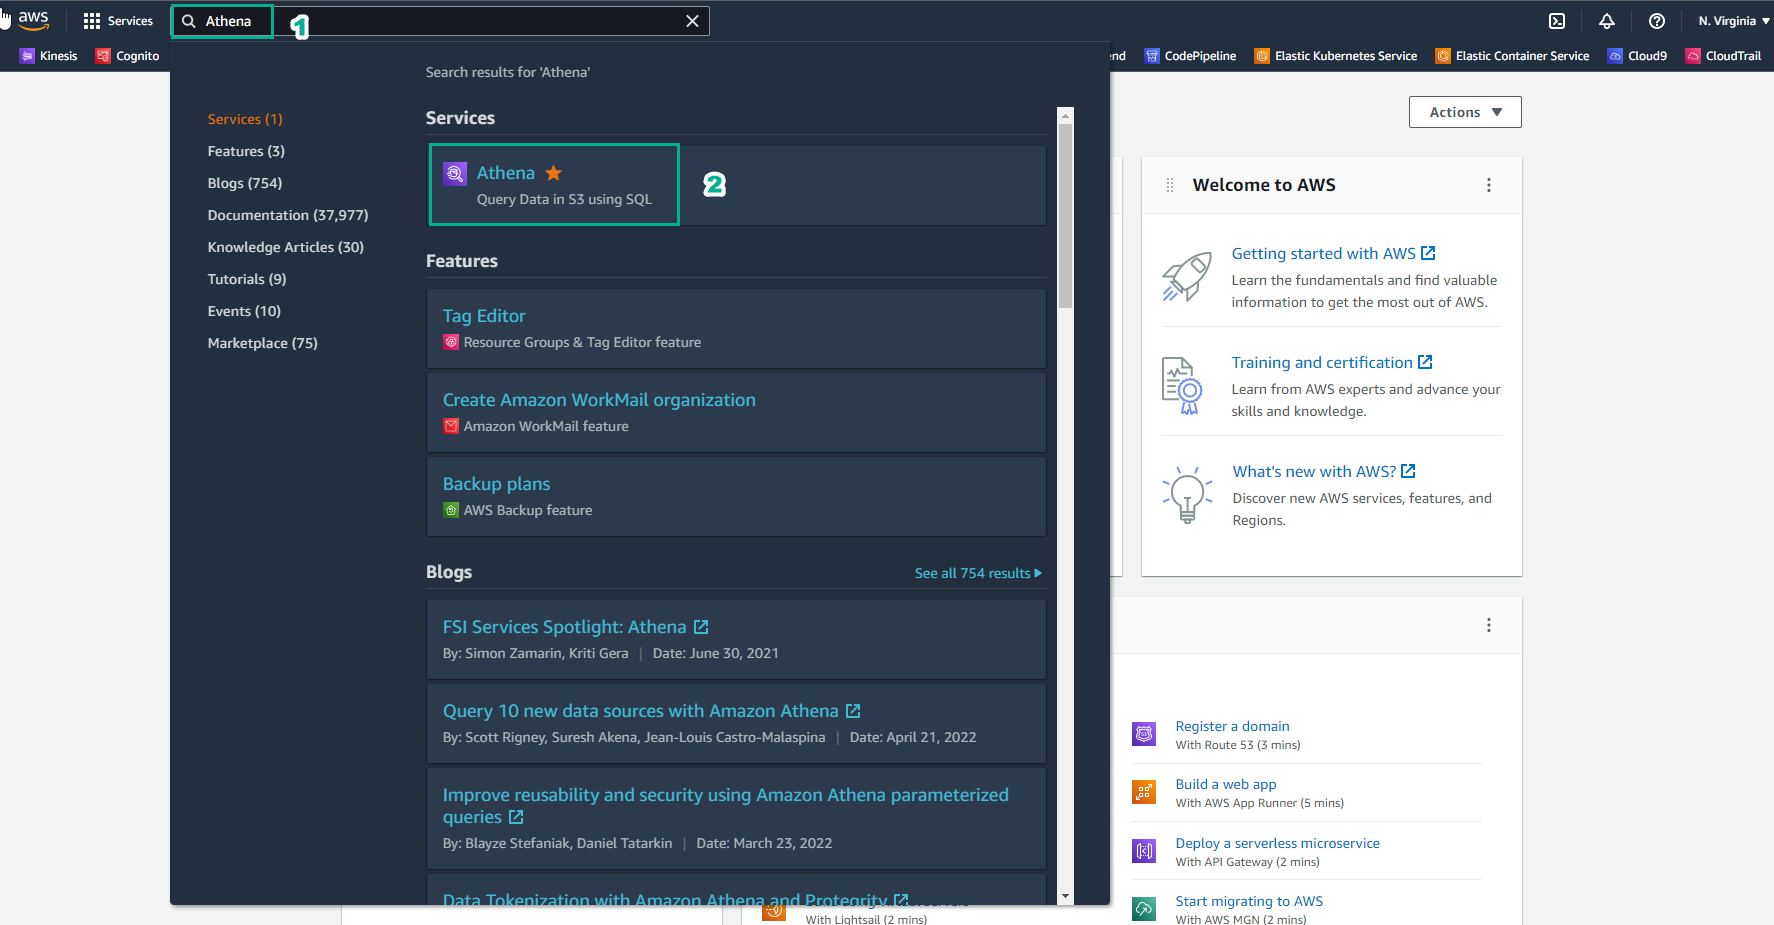Image resolution: width=1774 pixels, height=925 pixels.
Task: Click the App Runner web app icon
Action: pos(1144,792)
